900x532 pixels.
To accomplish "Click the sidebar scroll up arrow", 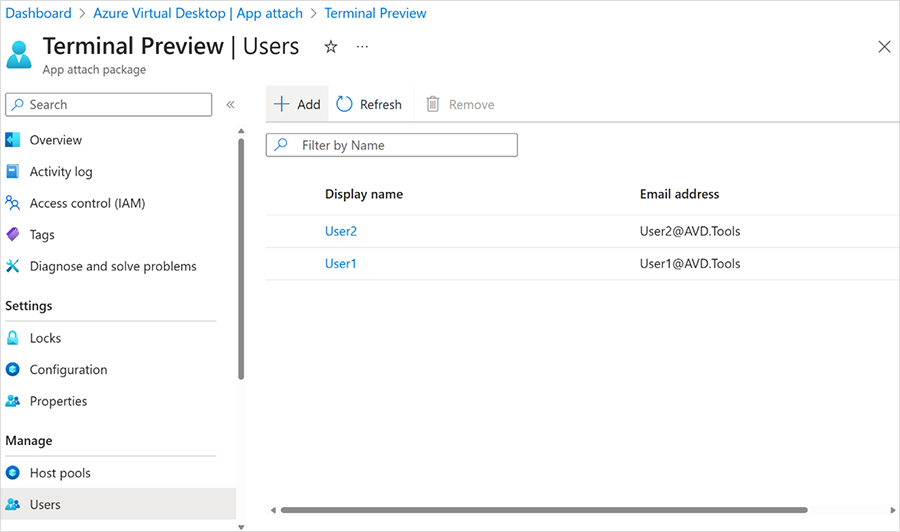I will coord(241,131).
